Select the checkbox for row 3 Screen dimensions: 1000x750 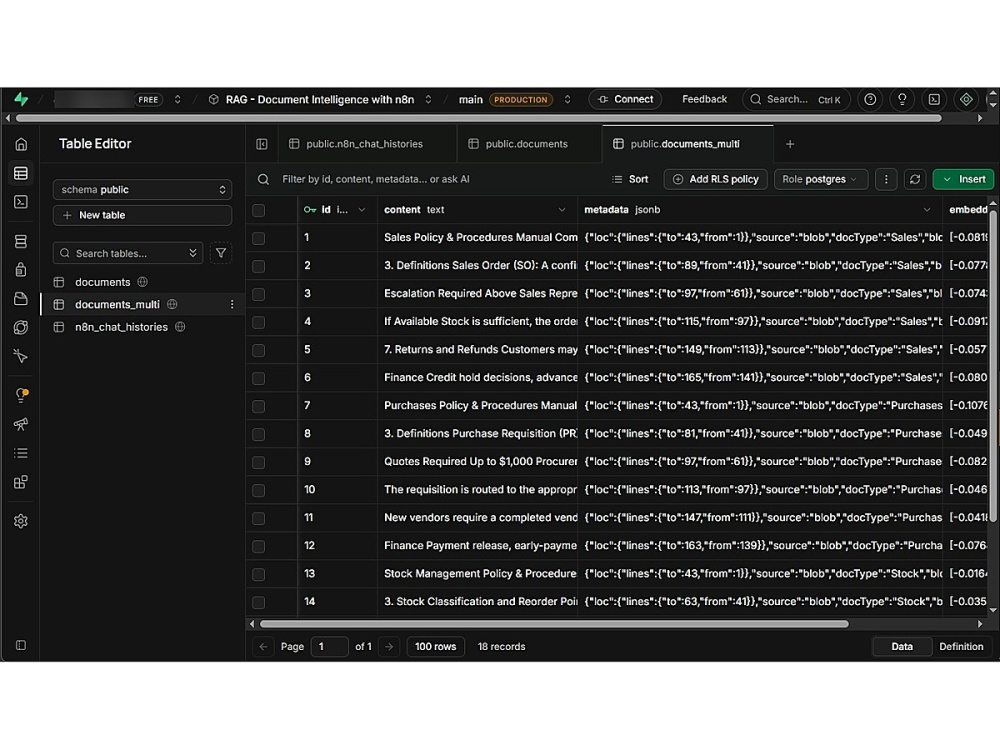coord(258,295)
